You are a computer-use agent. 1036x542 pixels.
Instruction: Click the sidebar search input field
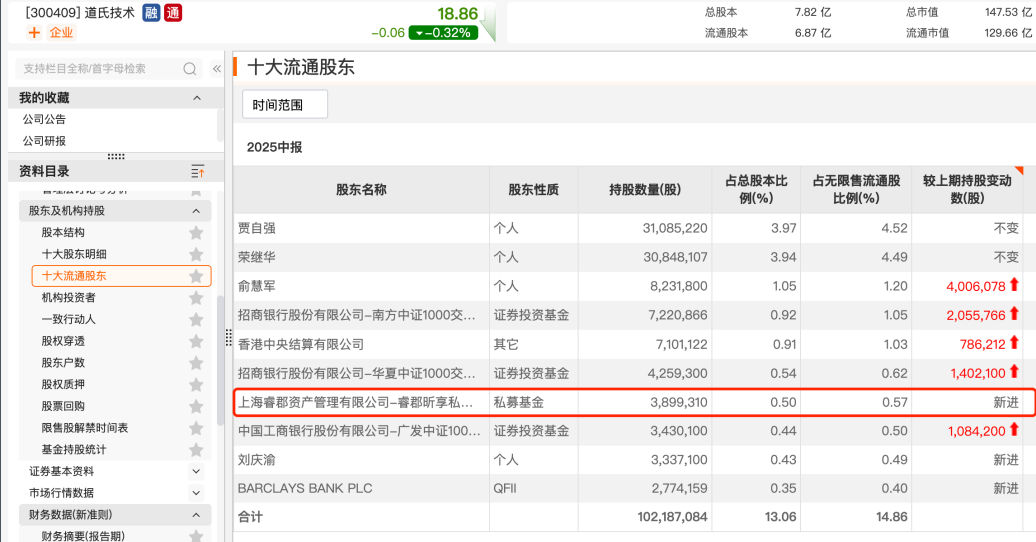coord(100,69)
